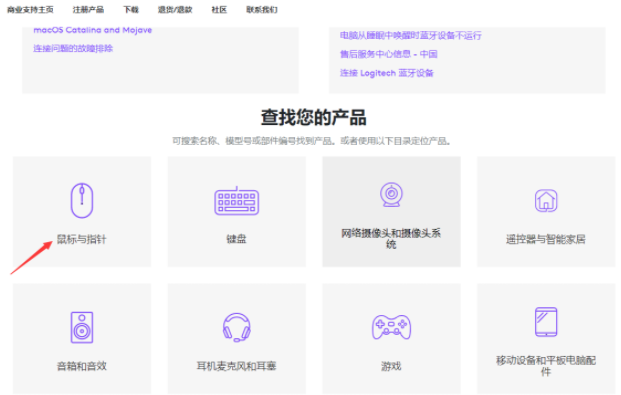Select 网络摄像头和摄像头系统 category label
621x395 pixels.
pos(391,239)
